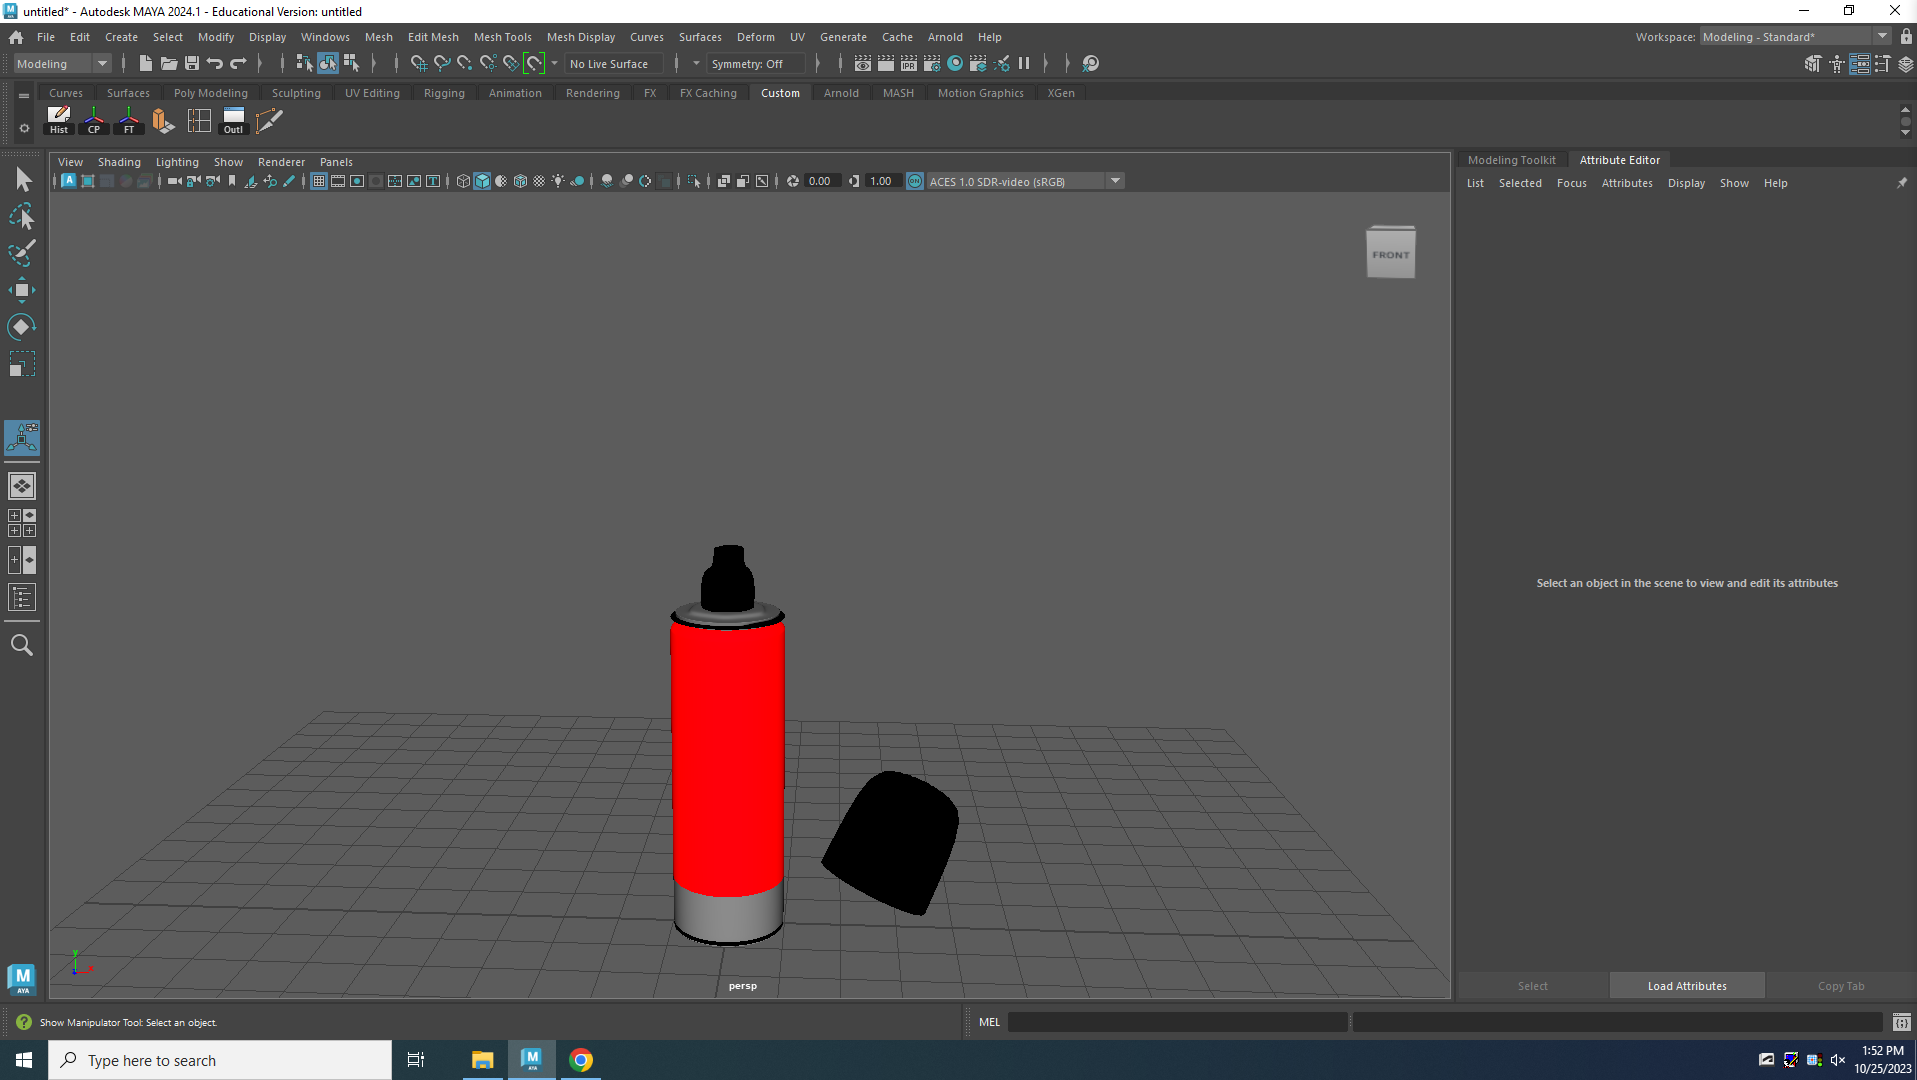Toggle smooth shade all cube button

pos(482,181)
